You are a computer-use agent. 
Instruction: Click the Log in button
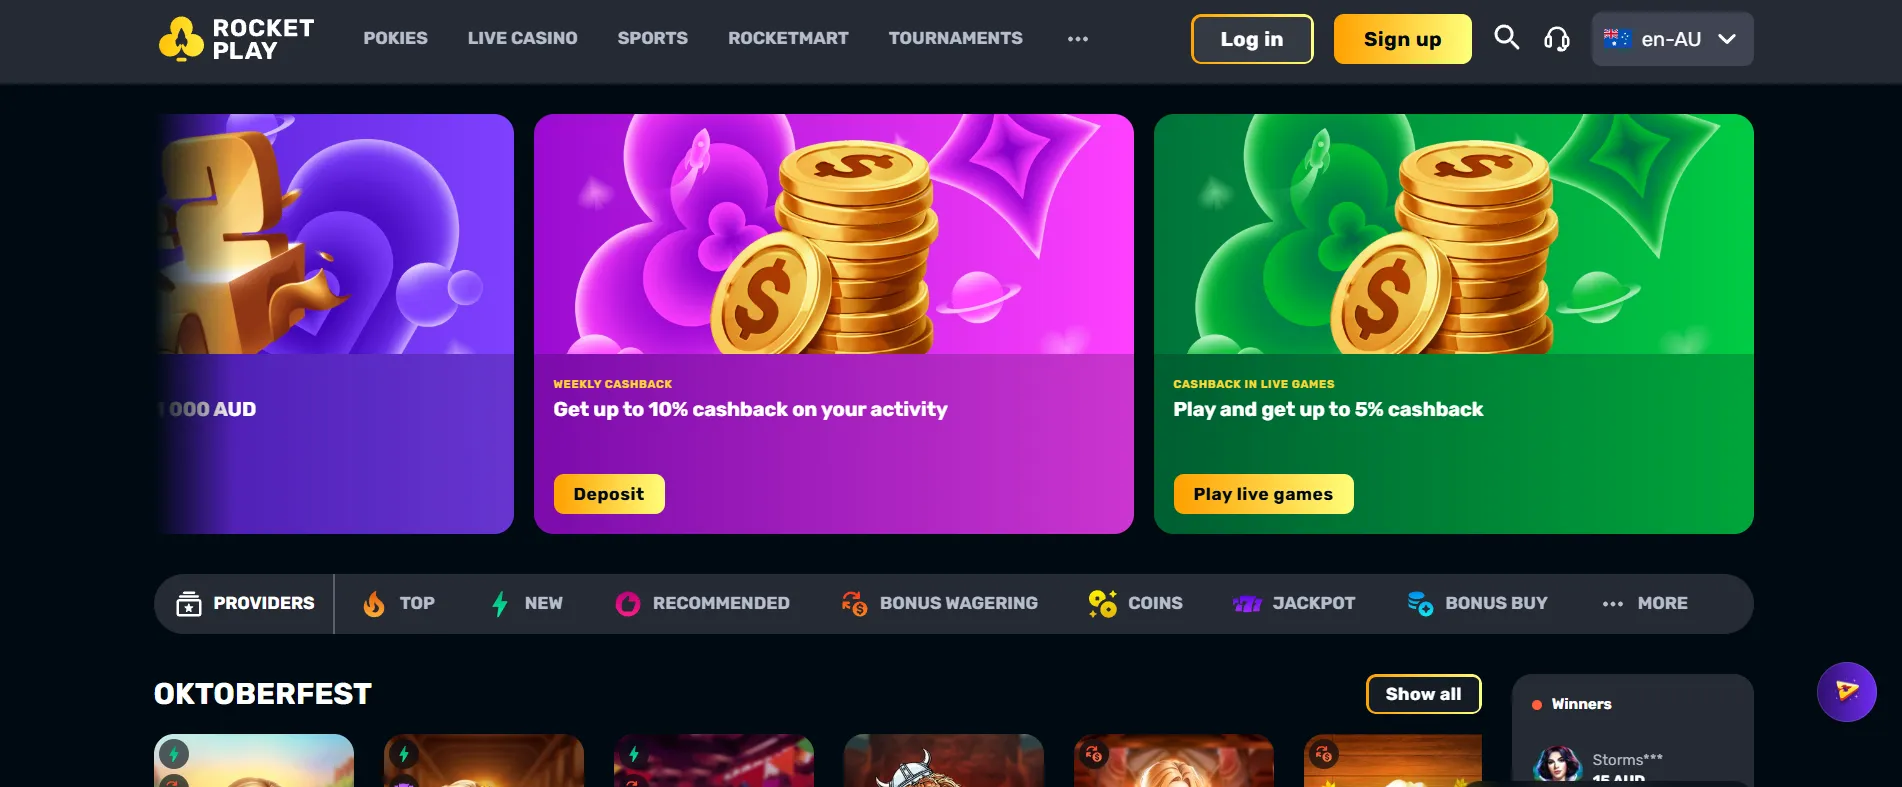1252,39
